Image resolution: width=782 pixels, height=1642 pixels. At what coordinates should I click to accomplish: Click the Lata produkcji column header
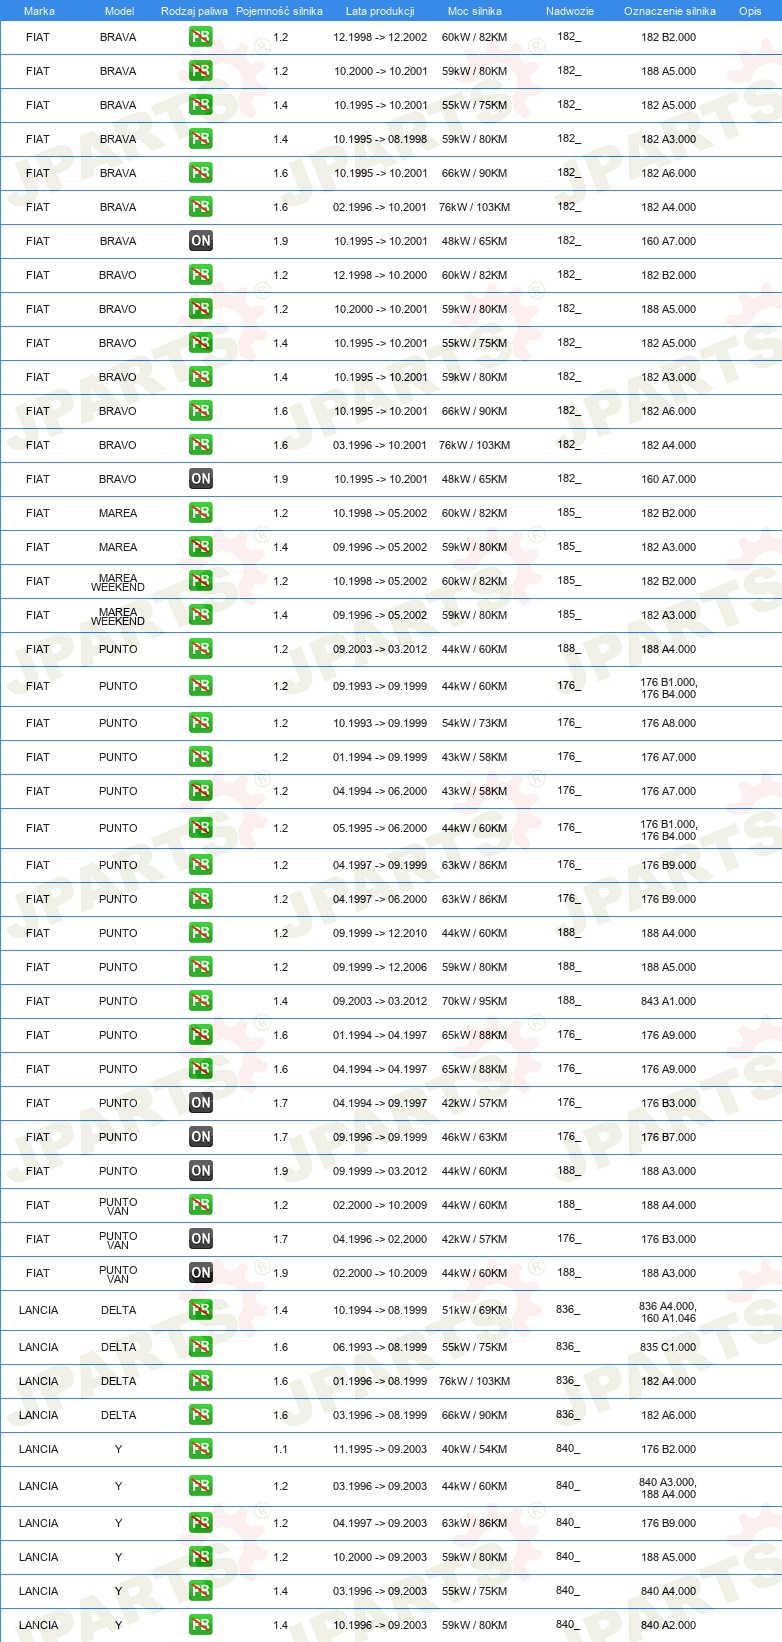pos(380,11)
